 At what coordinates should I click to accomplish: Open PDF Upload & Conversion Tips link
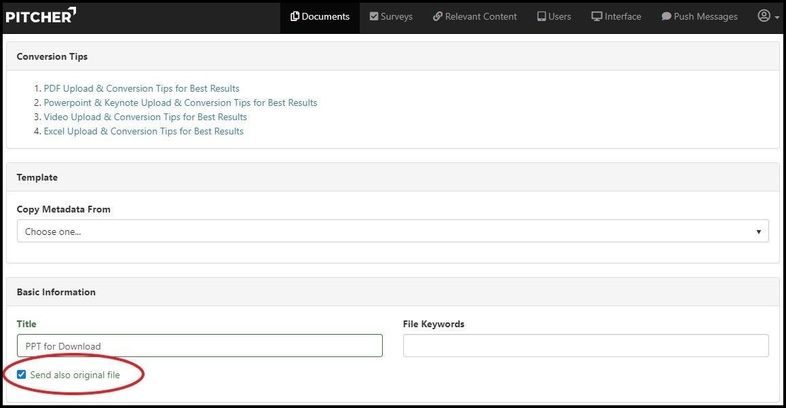point(141,89)
